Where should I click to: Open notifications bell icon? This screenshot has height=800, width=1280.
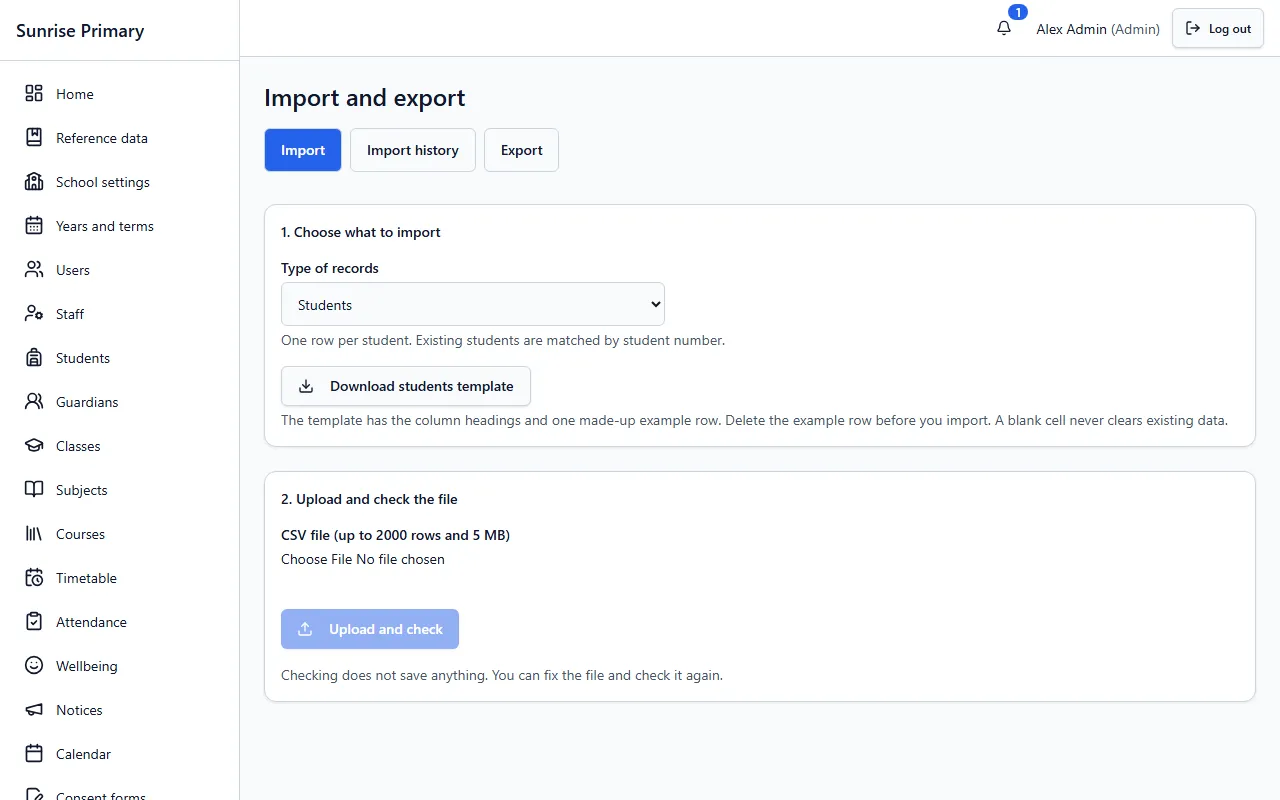pyautogui.click(x=1004, y=28)
